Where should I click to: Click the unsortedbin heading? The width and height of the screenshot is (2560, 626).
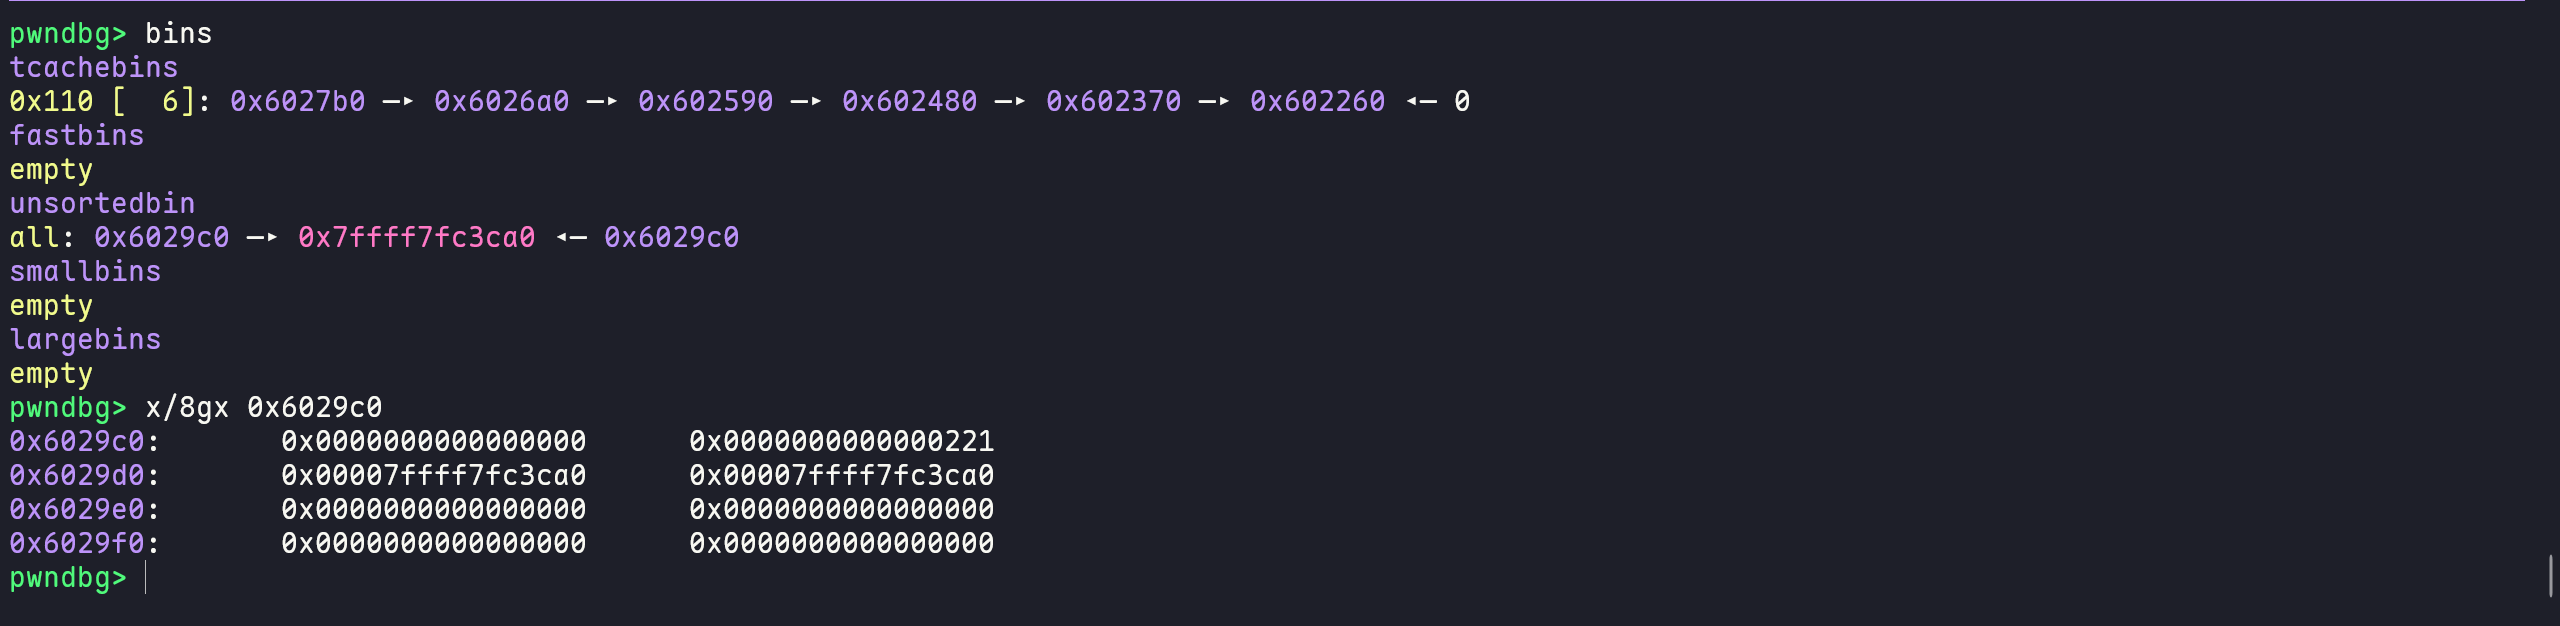[x=102, y=204]
